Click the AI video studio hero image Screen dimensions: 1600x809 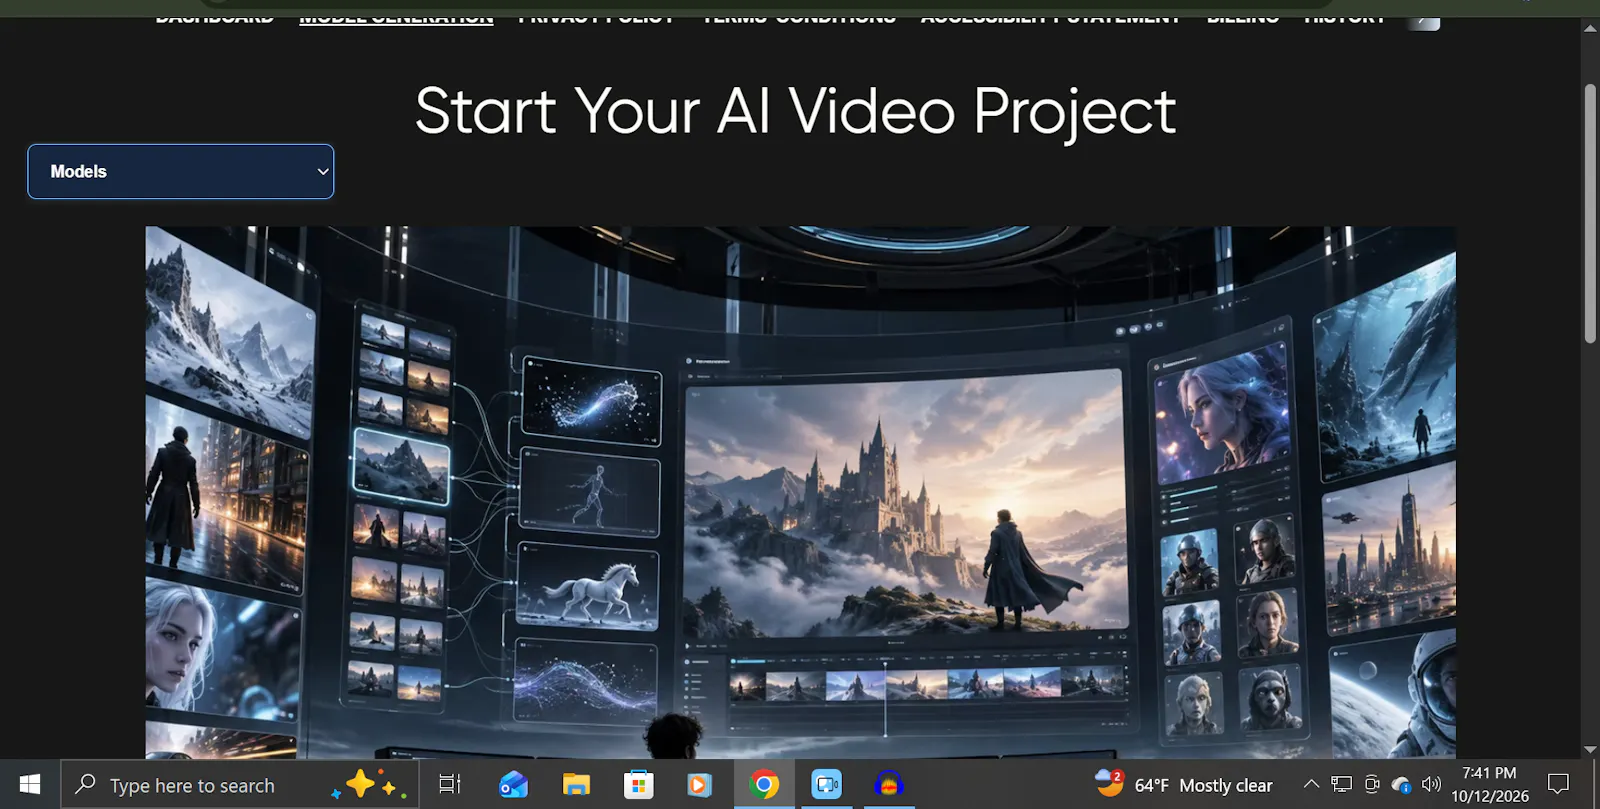[800, 492]
